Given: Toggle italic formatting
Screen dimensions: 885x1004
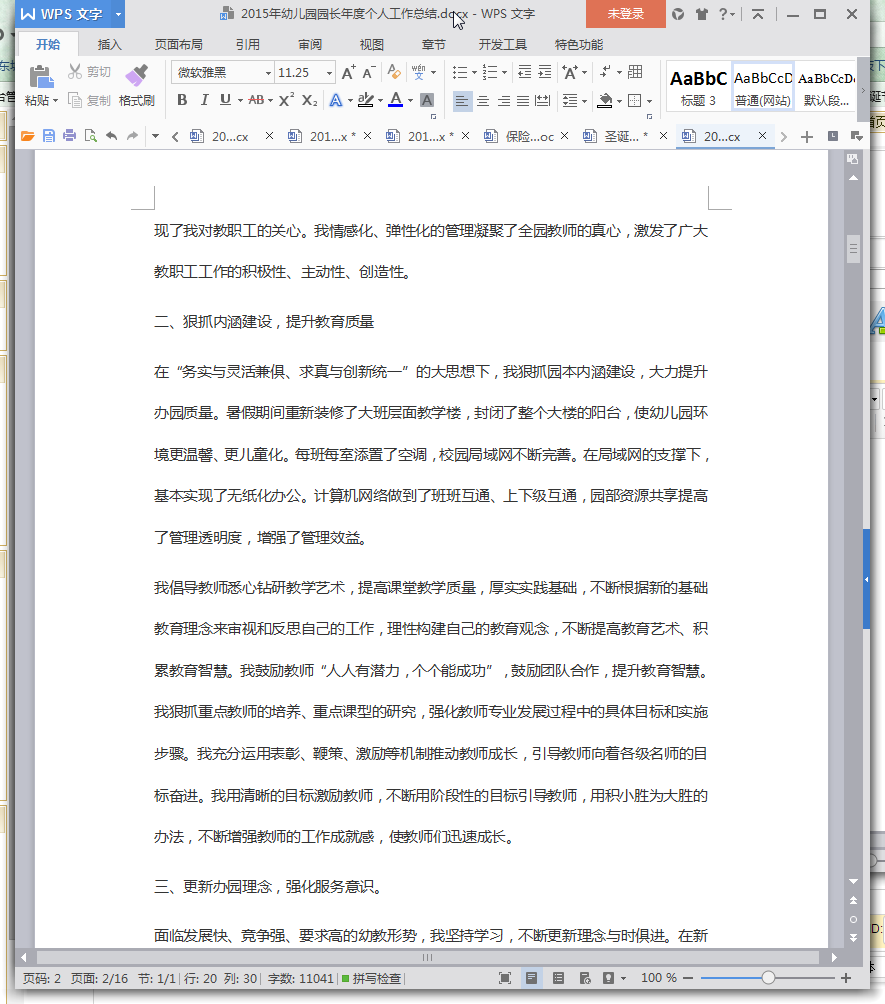Looking at the screenshot, I should tap(204, 100).
